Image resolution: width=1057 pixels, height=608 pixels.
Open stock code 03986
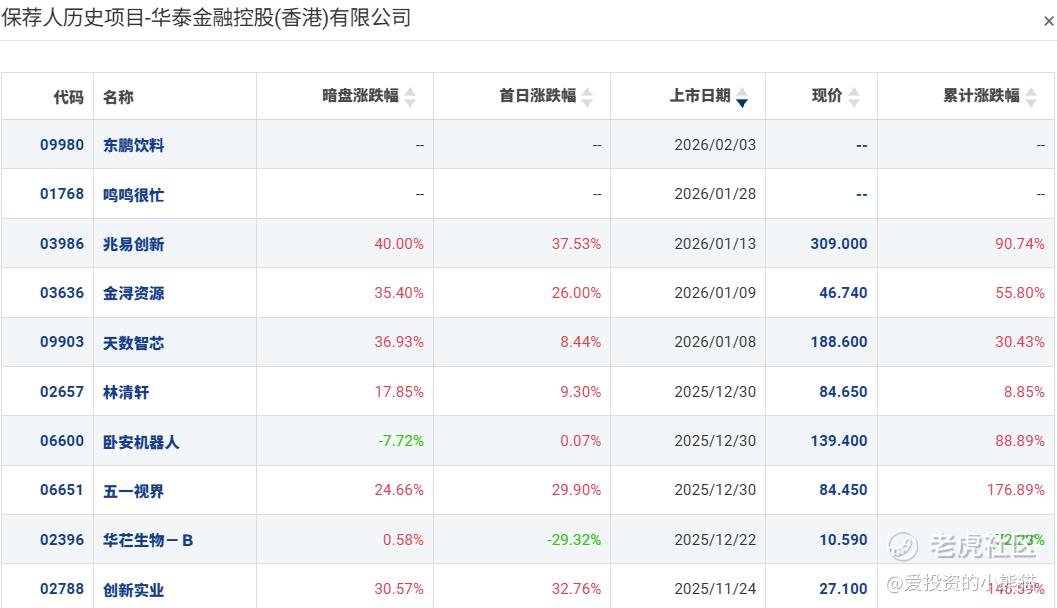[62, 243]
